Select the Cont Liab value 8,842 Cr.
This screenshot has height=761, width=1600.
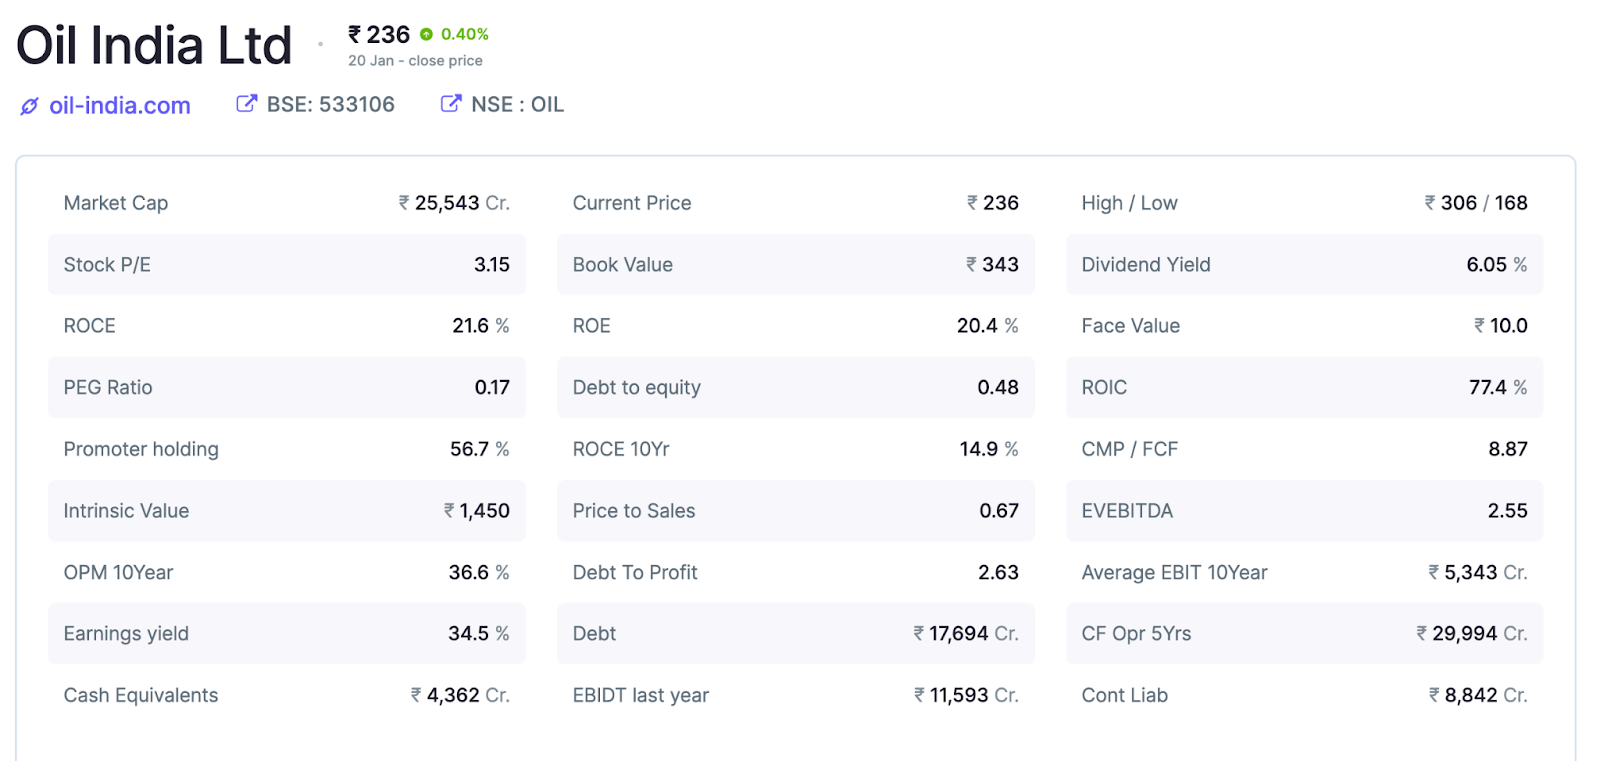(1478, 696)
